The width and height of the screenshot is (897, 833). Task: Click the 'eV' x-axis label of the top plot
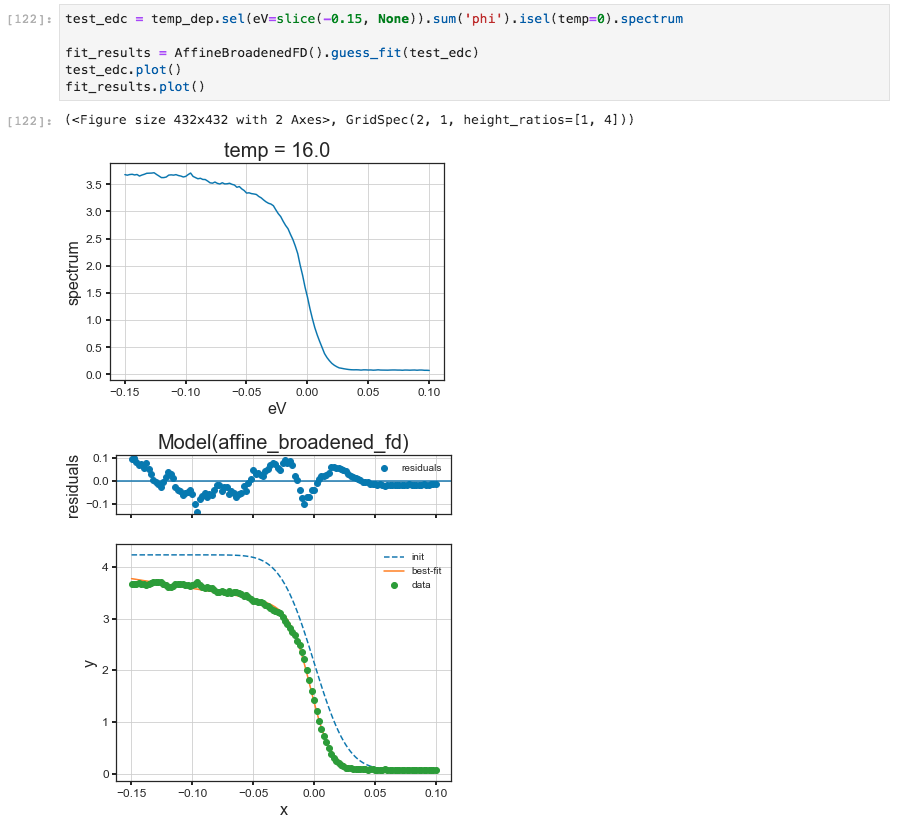point(277,408)
